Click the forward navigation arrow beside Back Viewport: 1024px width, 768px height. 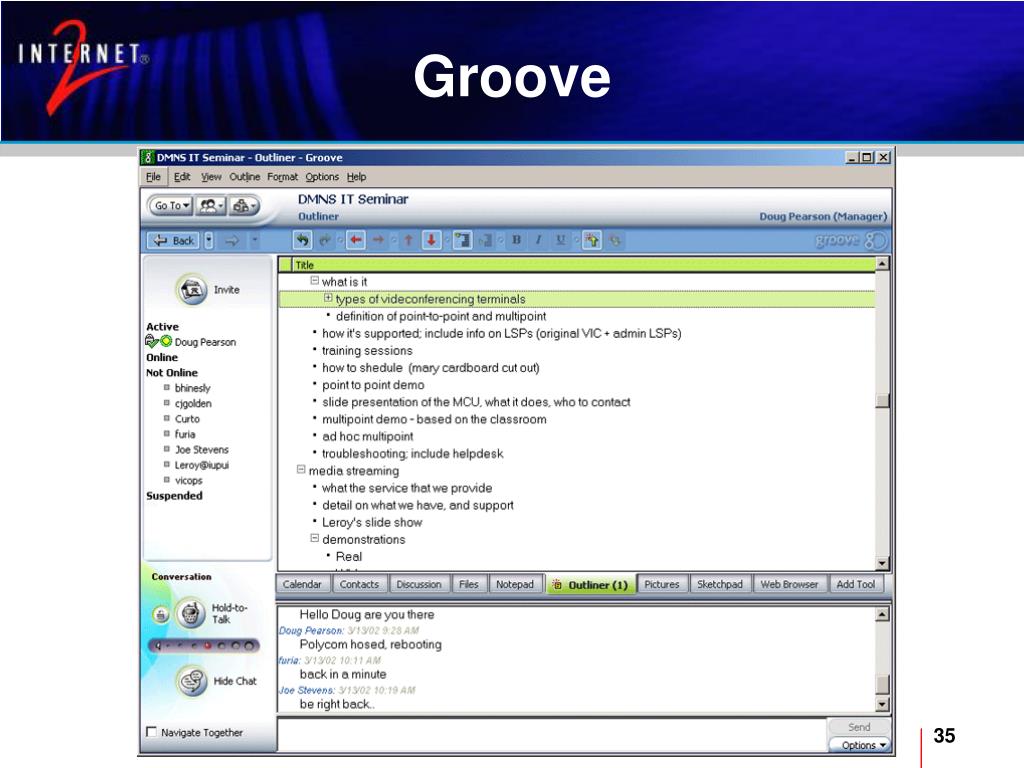[232, 241]
